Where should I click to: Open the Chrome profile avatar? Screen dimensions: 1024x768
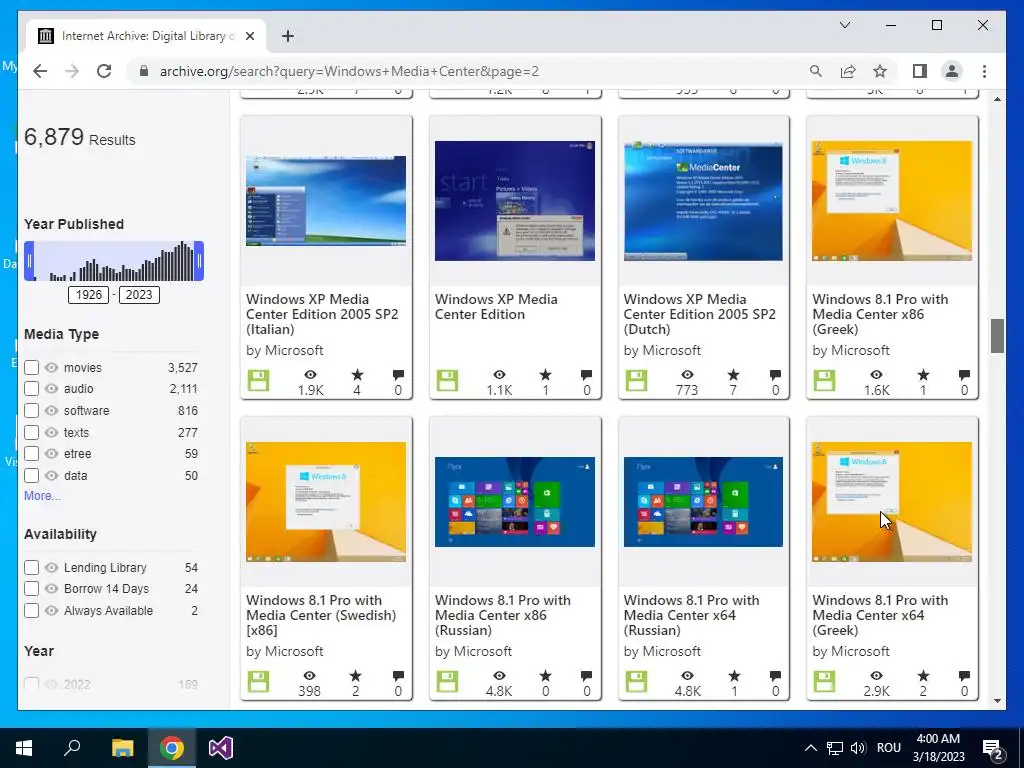(952, 71)
